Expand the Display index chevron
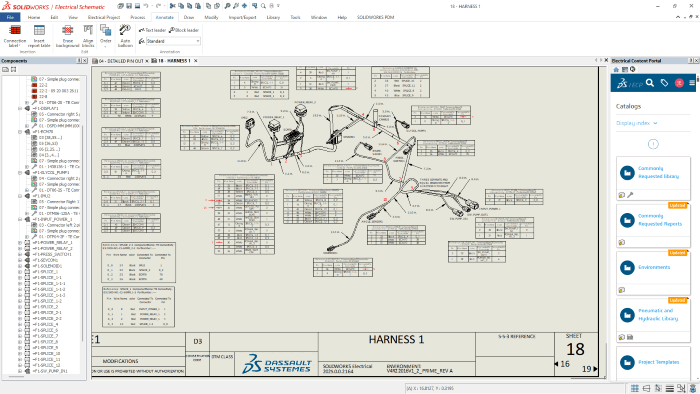 [x=655, y=123]
